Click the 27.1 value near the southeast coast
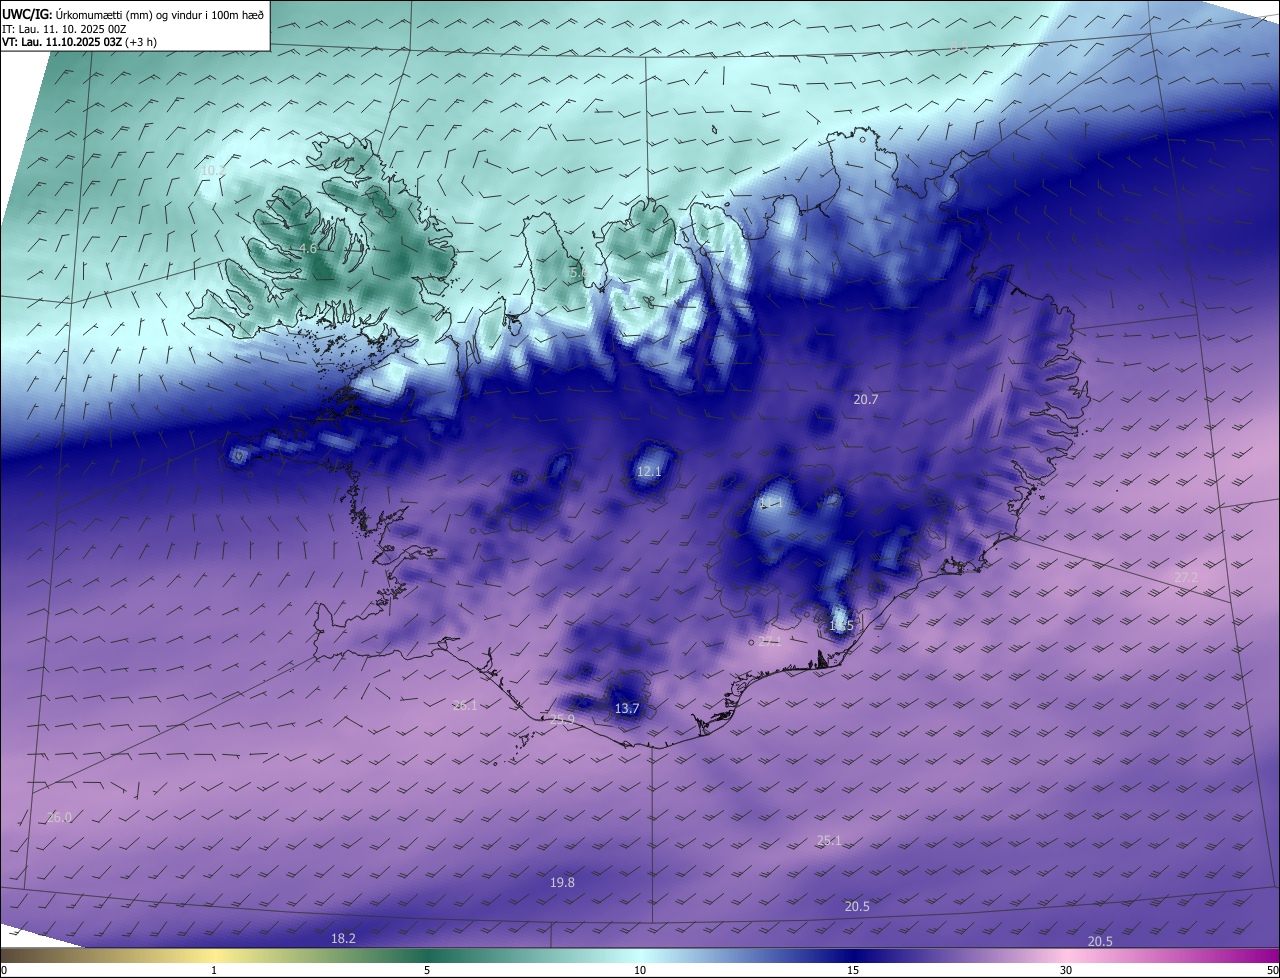The height and width of the screenshot is (978, 1280). tap(769, 642)
